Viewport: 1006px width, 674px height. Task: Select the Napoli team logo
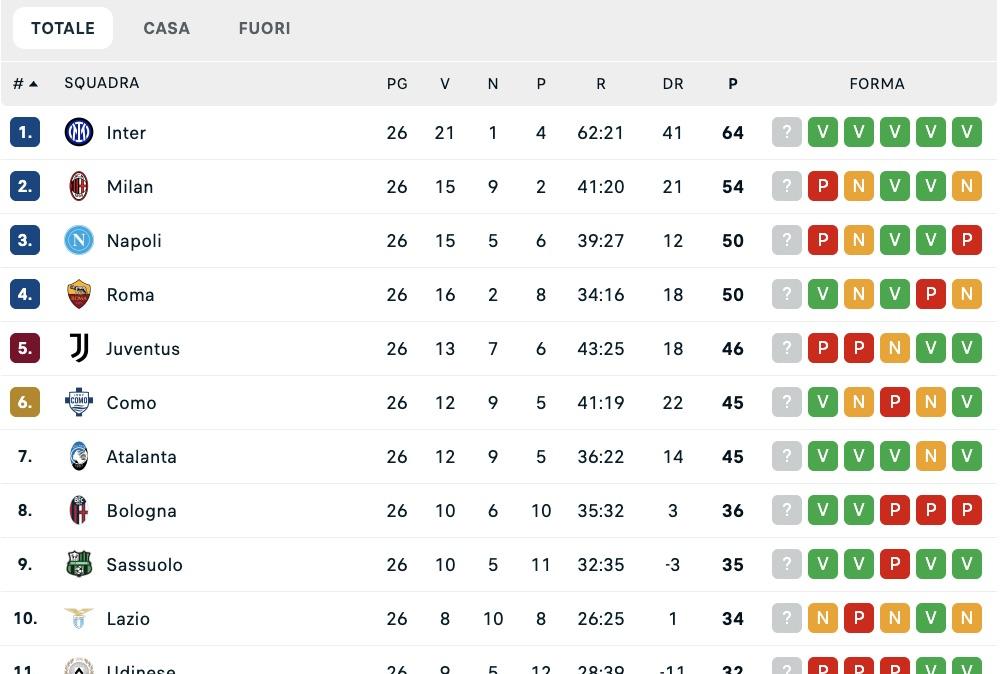click(79, 240)
